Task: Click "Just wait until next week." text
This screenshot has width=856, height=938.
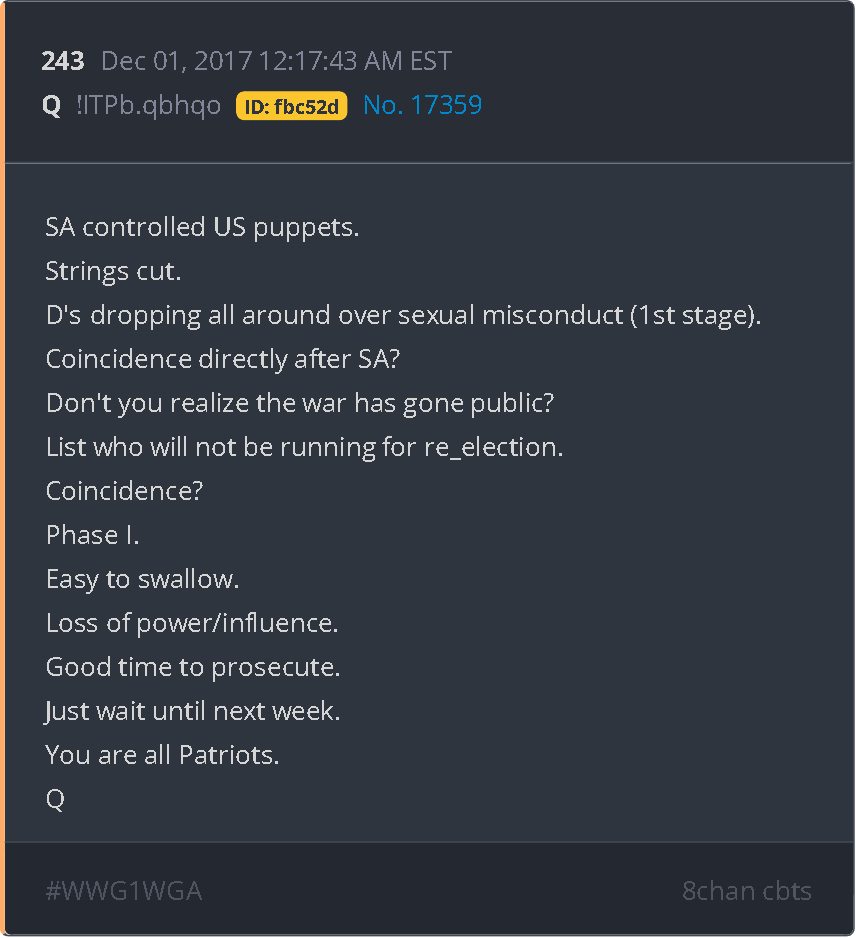Action: point(193,711)
